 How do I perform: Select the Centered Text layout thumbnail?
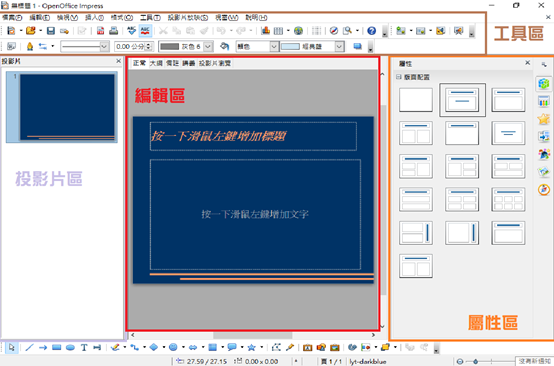[x=508, y=133]
